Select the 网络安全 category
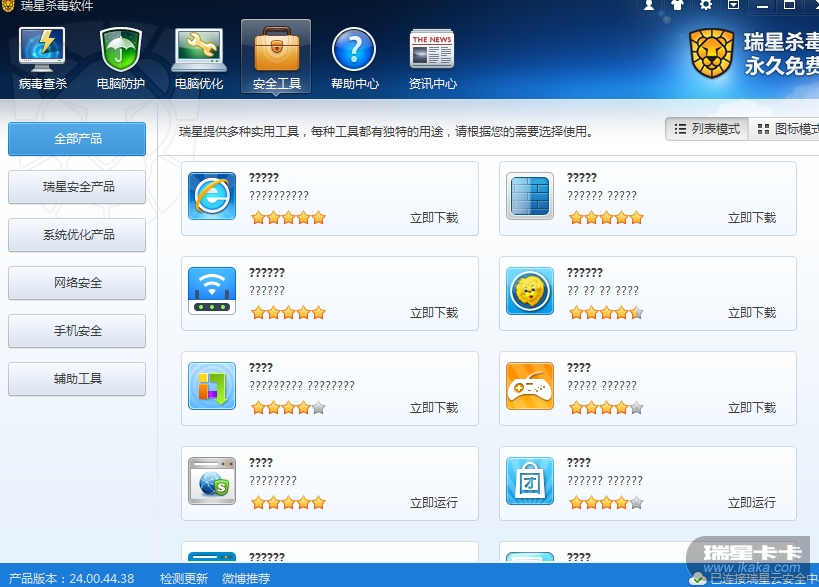The width and height of the screenshot is (819, 587). pos(77,283)
